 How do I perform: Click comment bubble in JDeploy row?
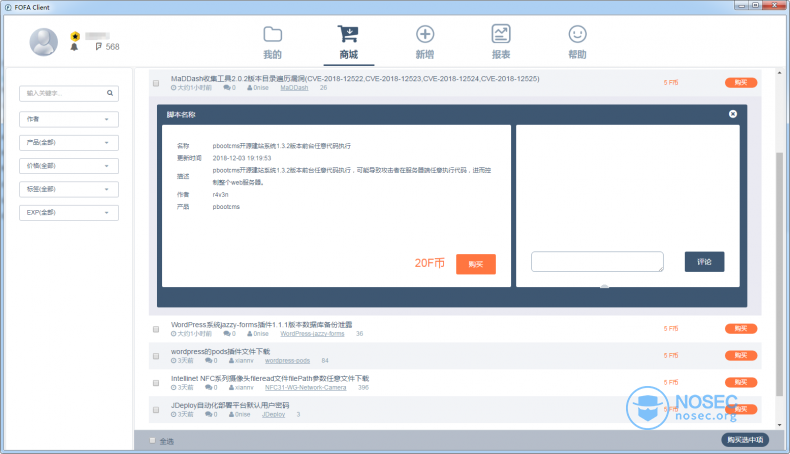211,414
